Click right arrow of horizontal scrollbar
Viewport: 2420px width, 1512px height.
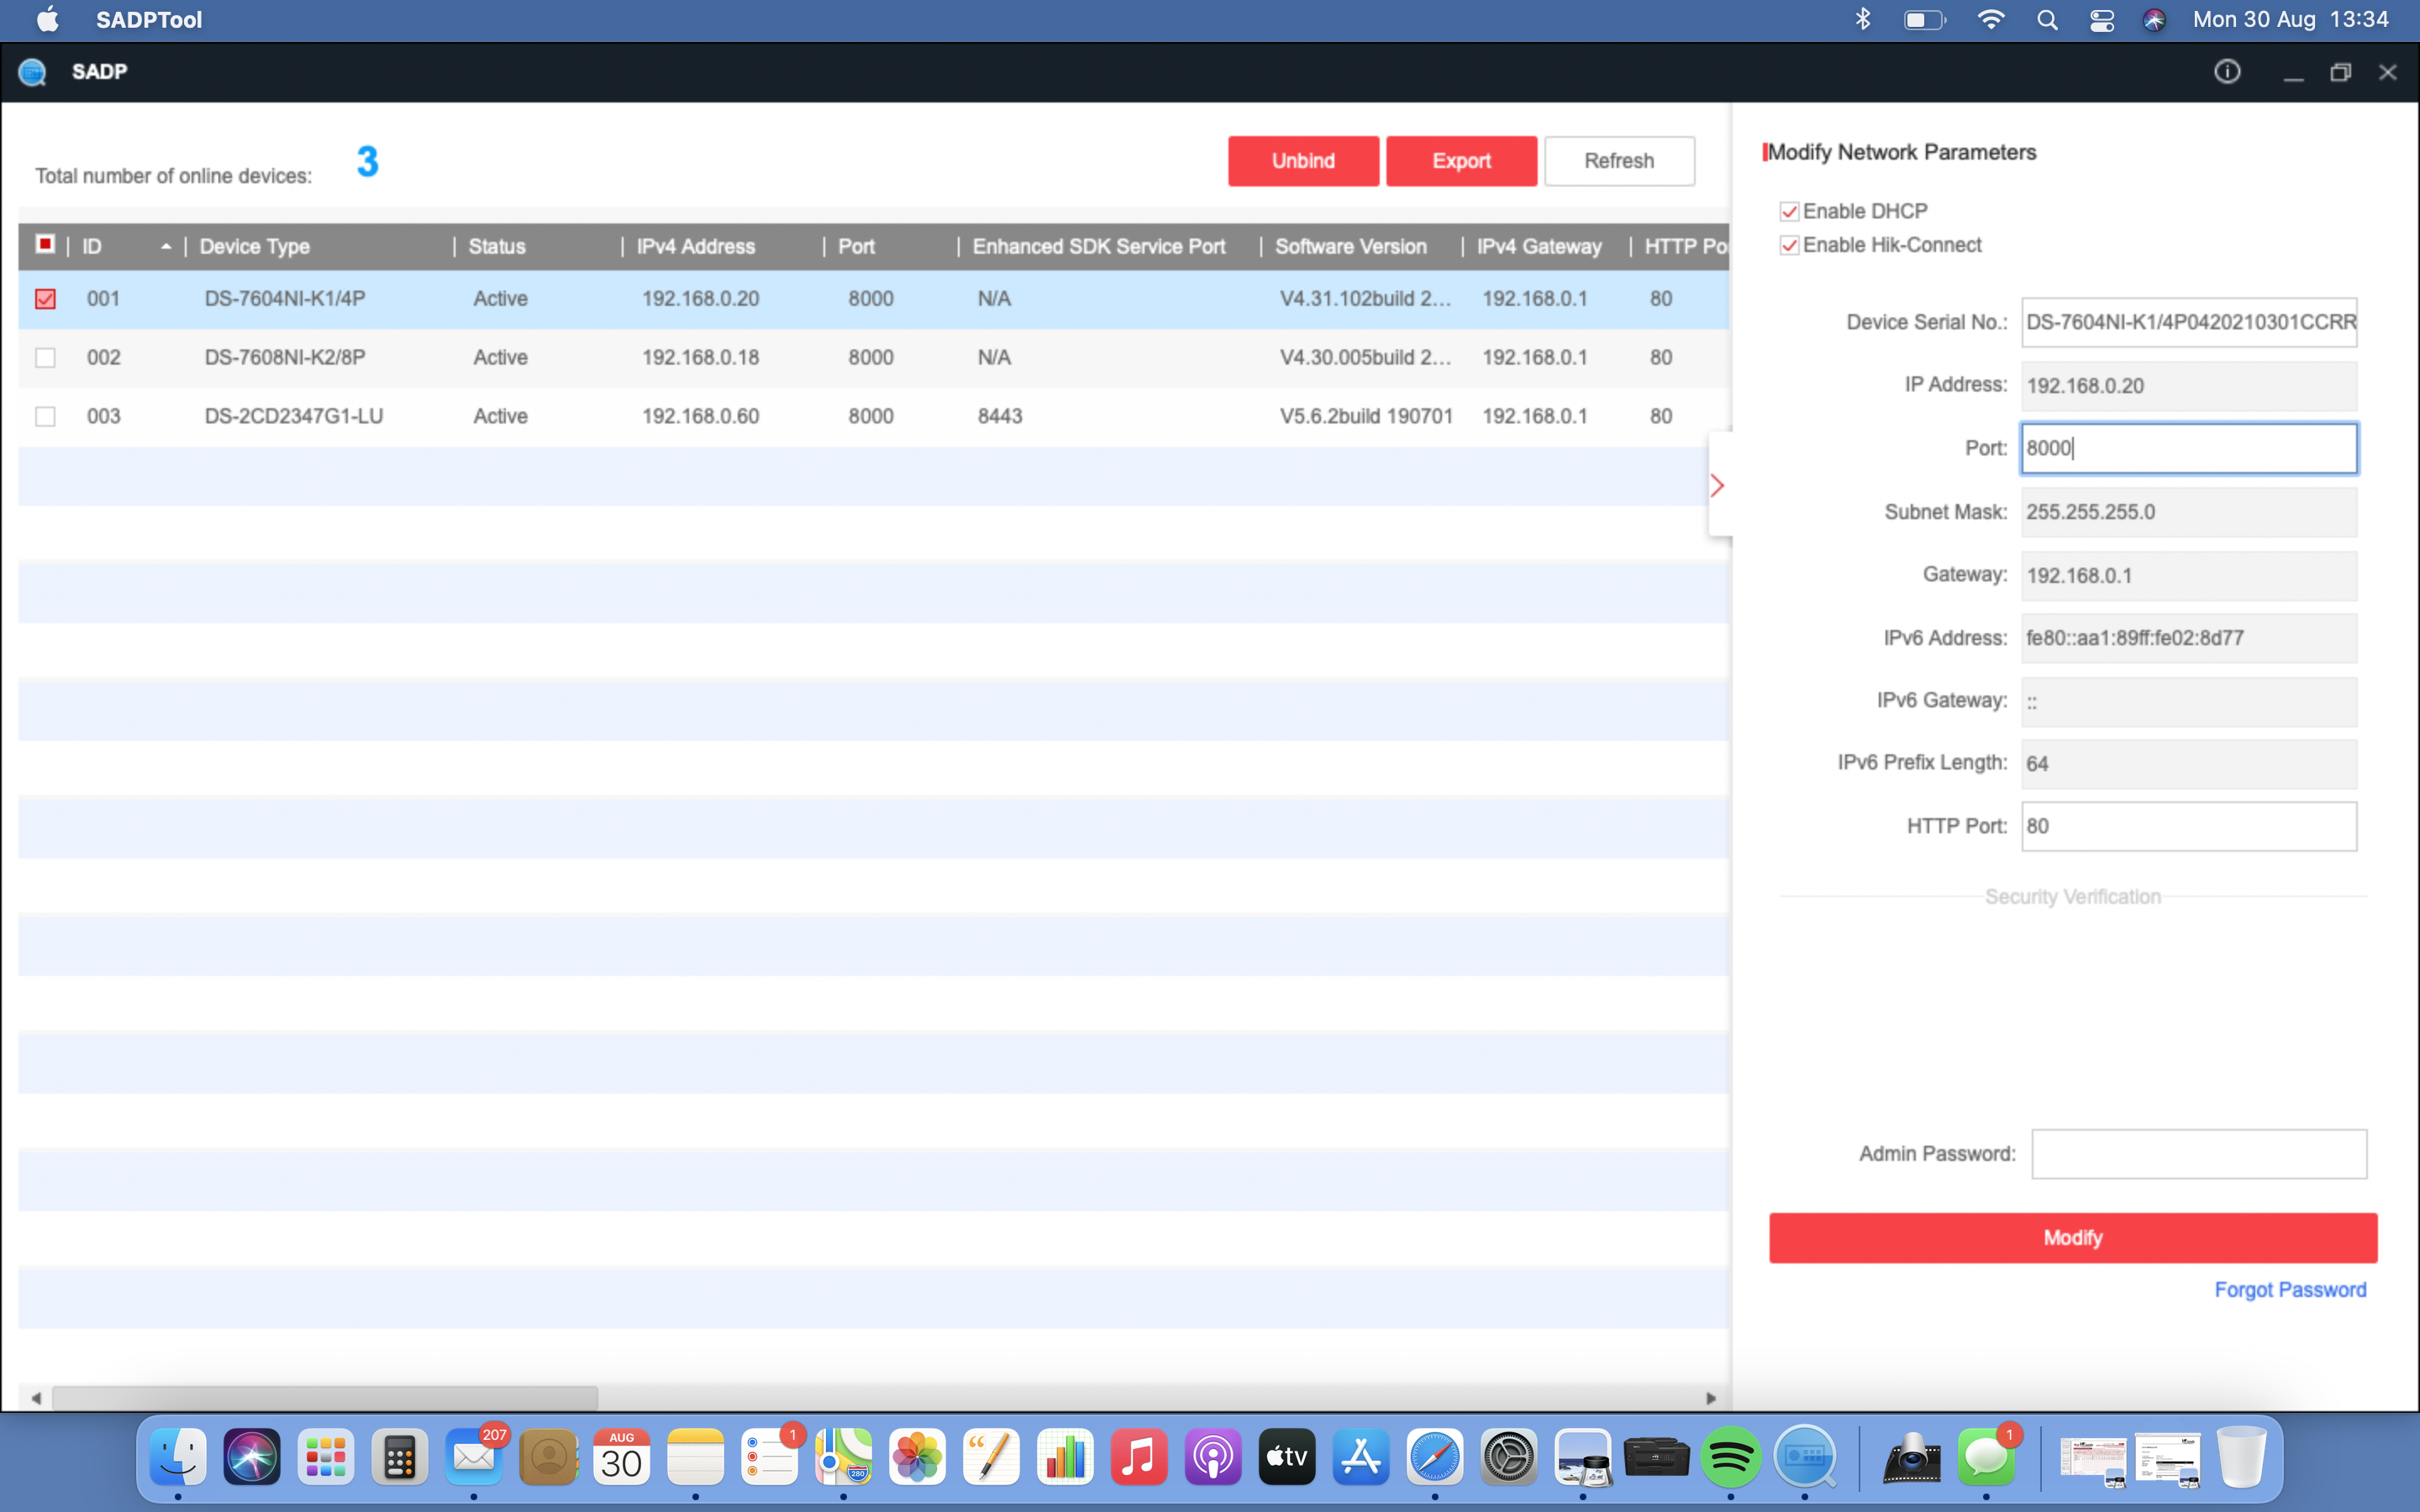coord(1710,1398)
